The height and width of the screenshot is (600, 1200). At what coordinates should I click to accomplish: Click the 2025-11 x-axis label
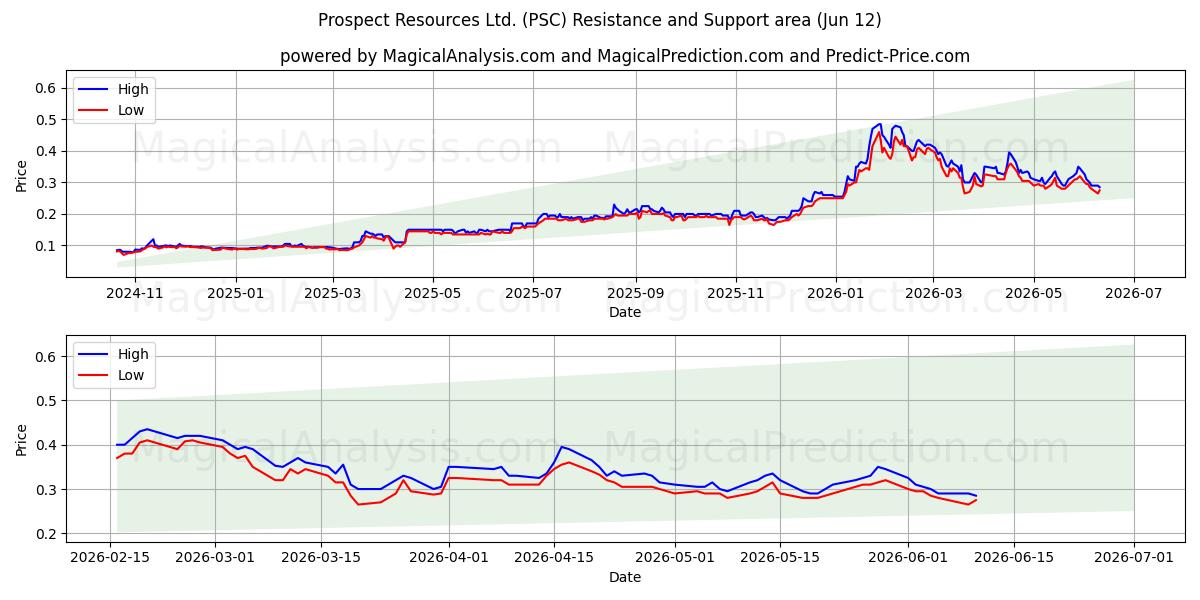click(735, 293)
